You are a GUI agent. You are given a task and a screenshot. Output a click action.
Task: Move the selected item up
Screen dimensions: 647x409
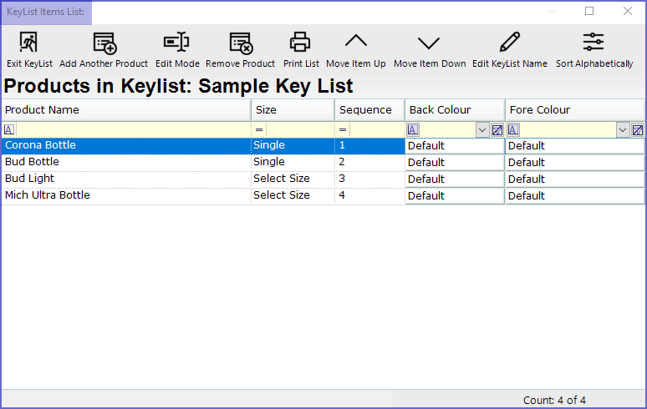356,43
